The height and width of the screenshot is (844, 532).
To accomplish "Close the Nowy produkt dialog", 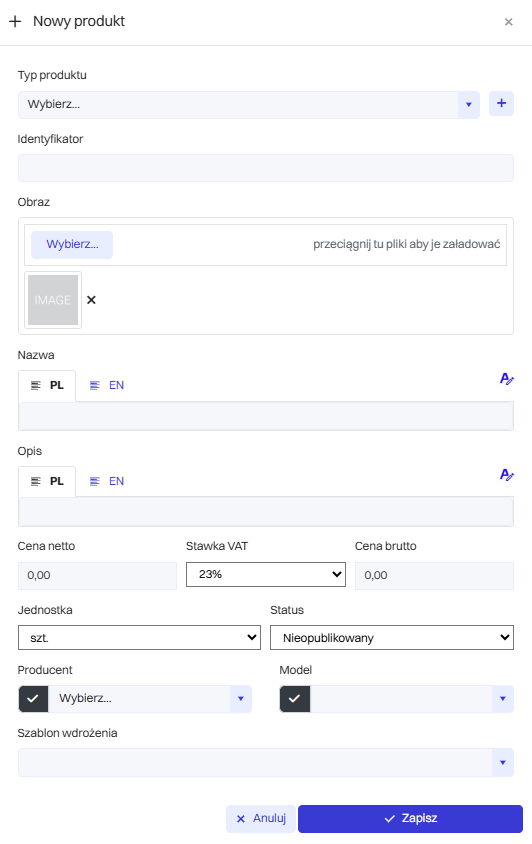I will [508, 22].
